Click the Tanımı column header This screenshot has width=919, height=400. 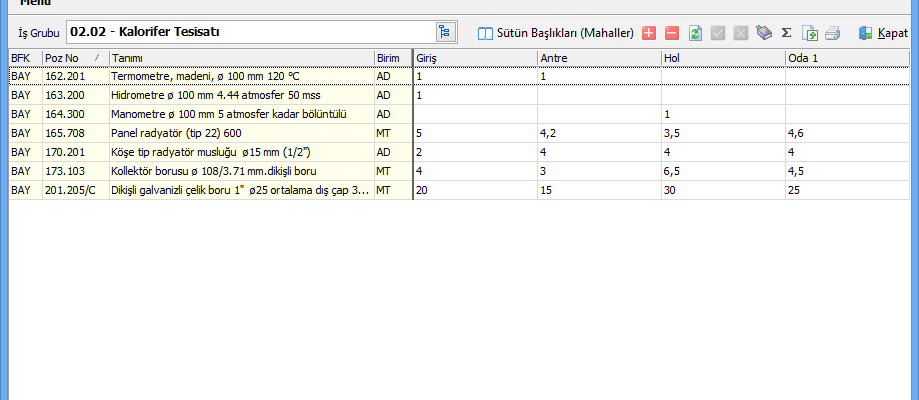[x=240, y=58]
